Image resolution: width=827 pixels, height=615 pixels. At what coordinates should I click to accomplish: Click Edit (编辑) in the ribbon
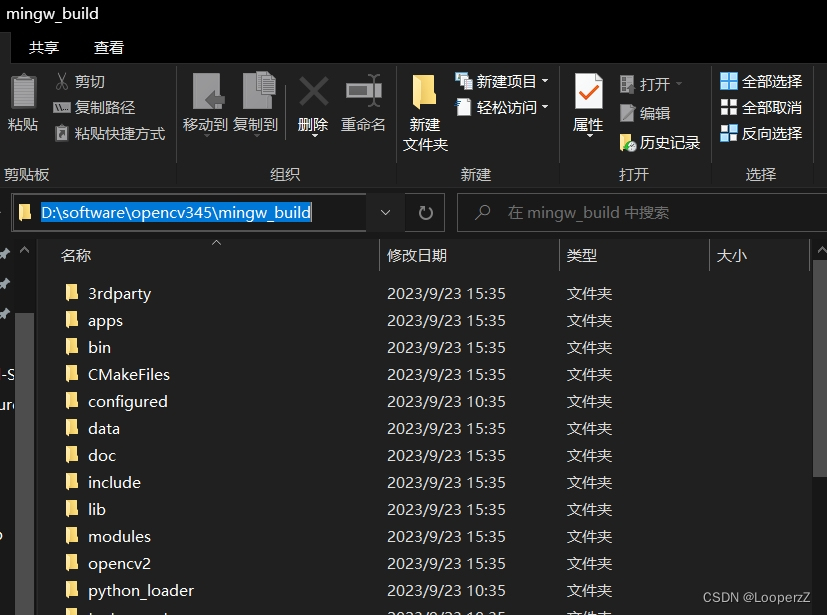click(x=645, y=113)
